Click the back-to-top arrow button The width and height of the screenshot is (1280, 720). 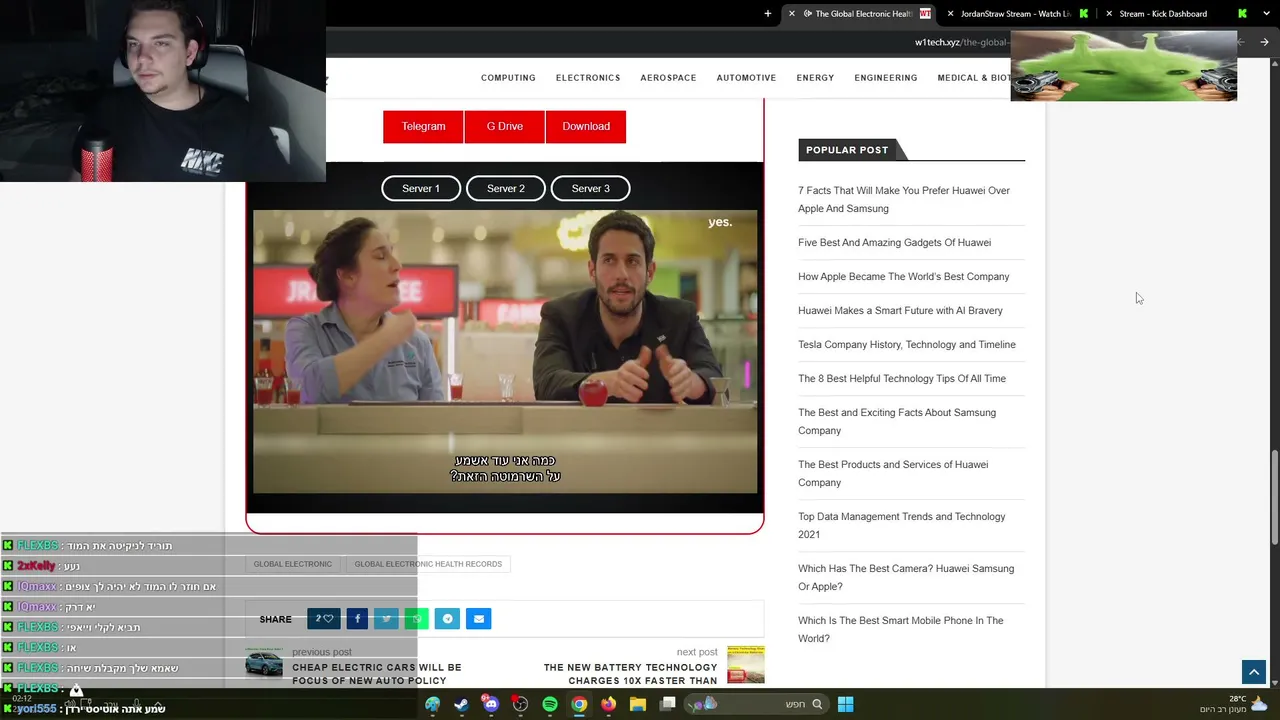click(1254, 673)
